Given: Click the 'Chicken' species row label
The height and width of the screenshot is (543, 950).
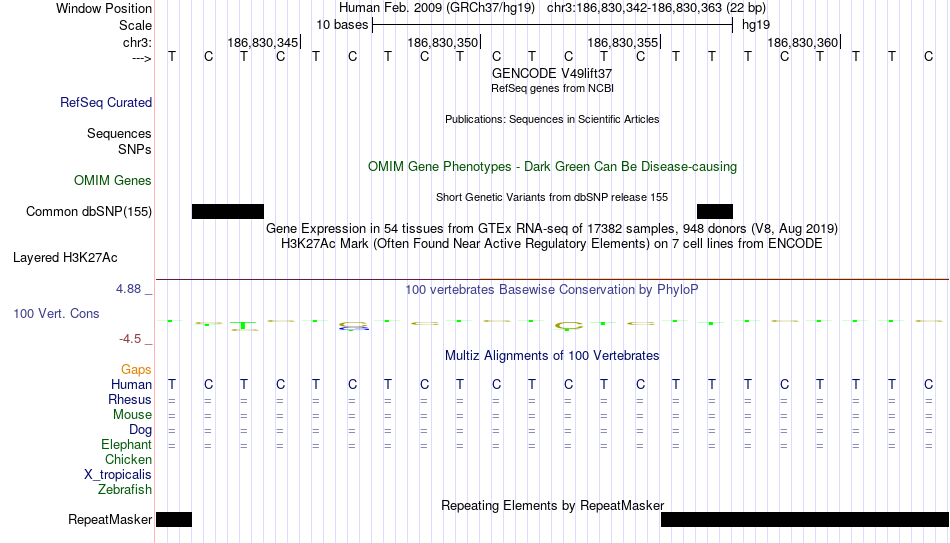Looking at the screenshot, I should [128, 459].
